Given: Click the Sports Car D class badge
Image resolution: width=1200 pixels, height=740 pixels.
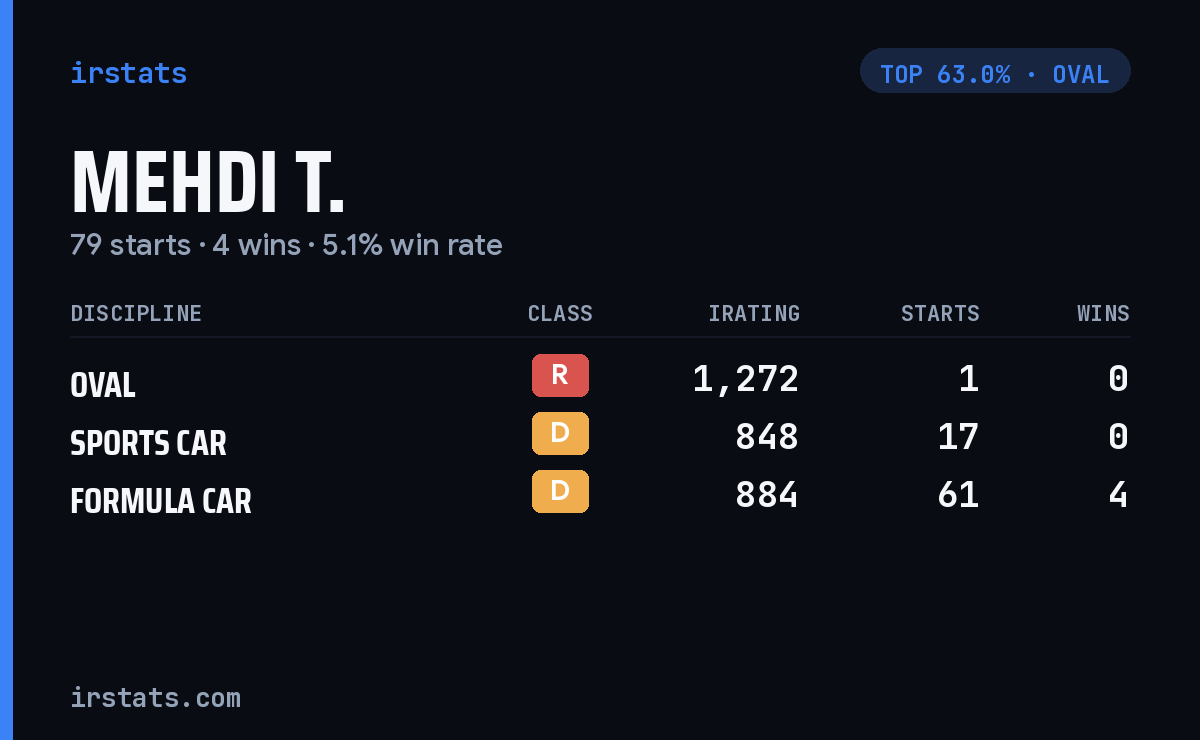Looking at the screenshot, I should click(560, 433).
